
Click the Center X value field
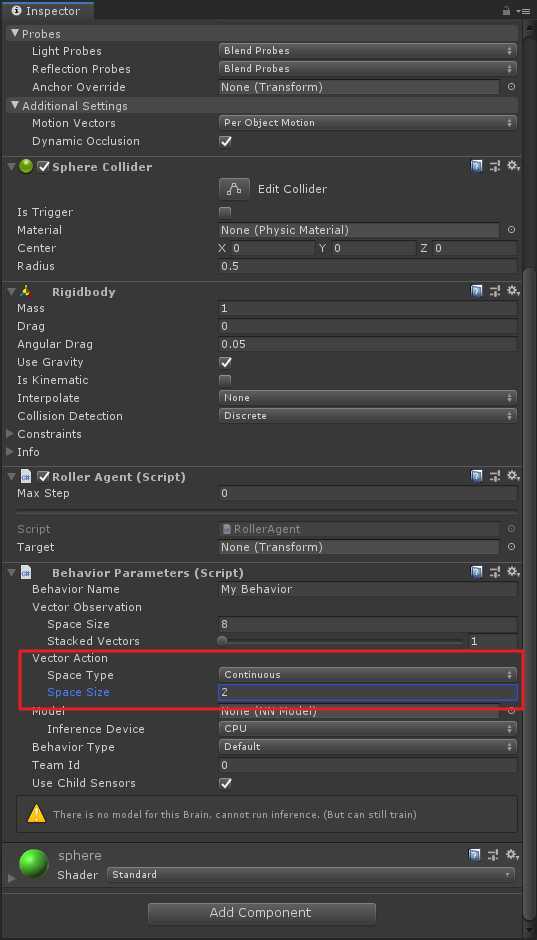pyautogui.click(x=272, y=248)
